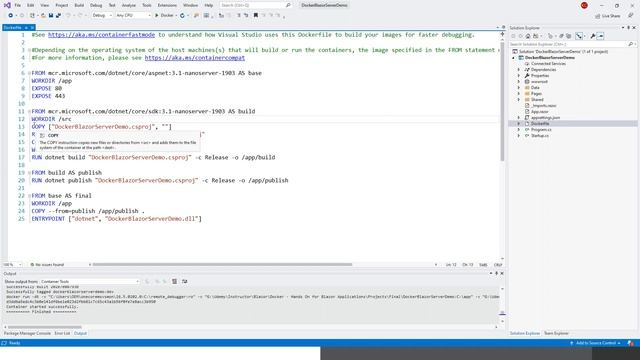
Task: Open the Build menu
Action: pos(79,5)
